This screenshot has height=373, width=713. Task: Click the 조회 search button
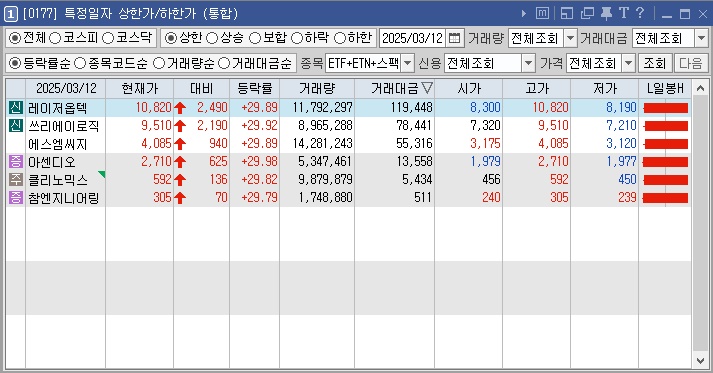[655, 63]
